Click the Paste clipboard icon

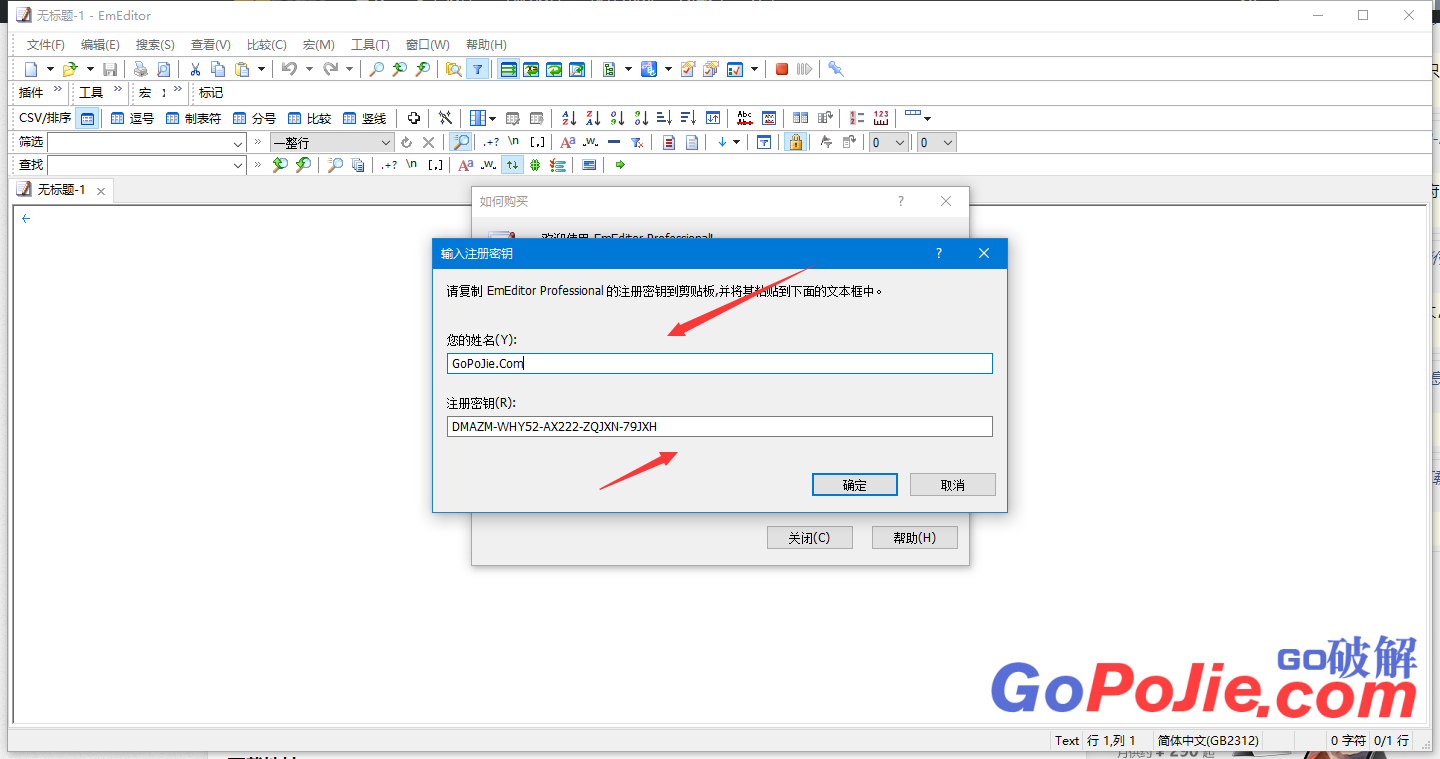pyautogui.click(x=242, y=69)
